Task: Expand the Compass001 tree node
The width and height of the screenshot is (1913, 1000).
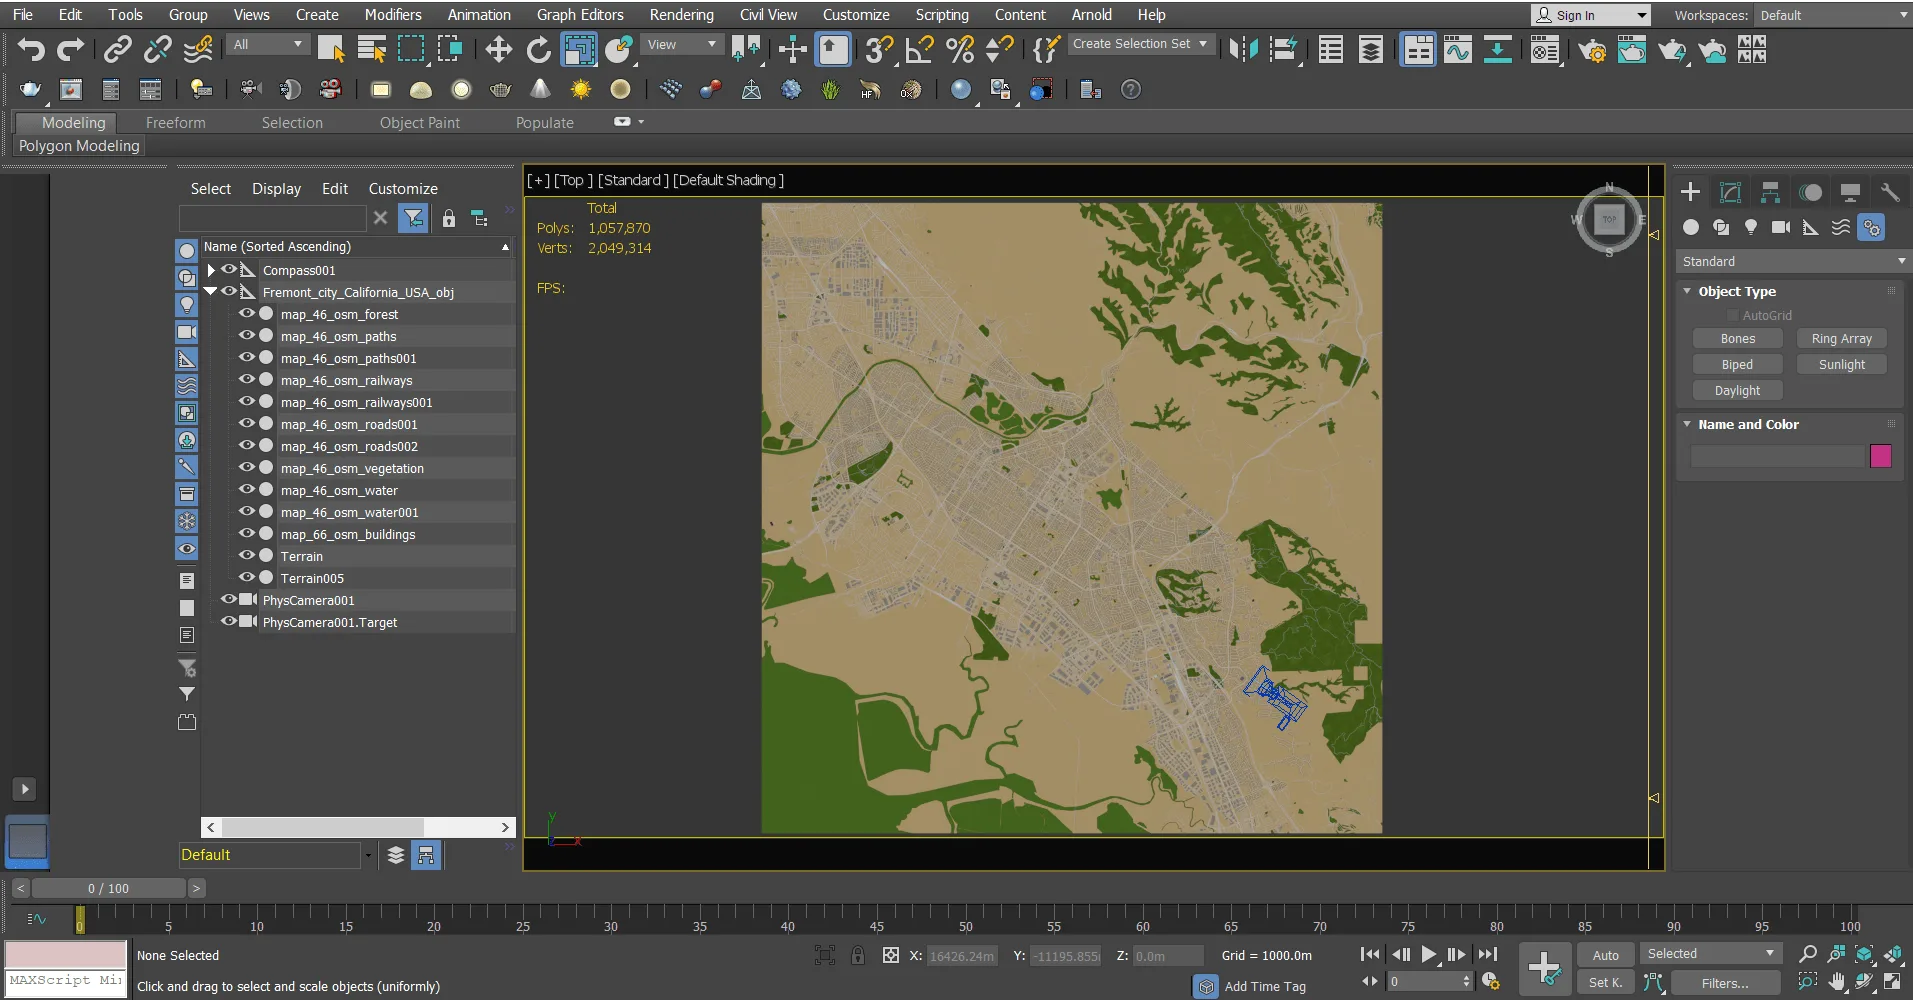Action: click(x=211, y=270)
